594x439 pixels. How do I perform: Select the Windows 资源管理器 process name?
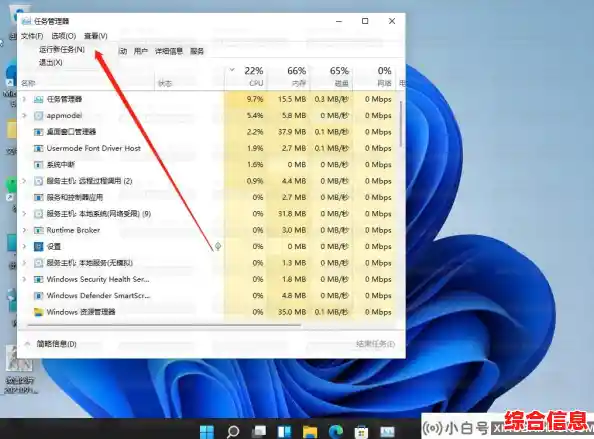pos(81,312)
